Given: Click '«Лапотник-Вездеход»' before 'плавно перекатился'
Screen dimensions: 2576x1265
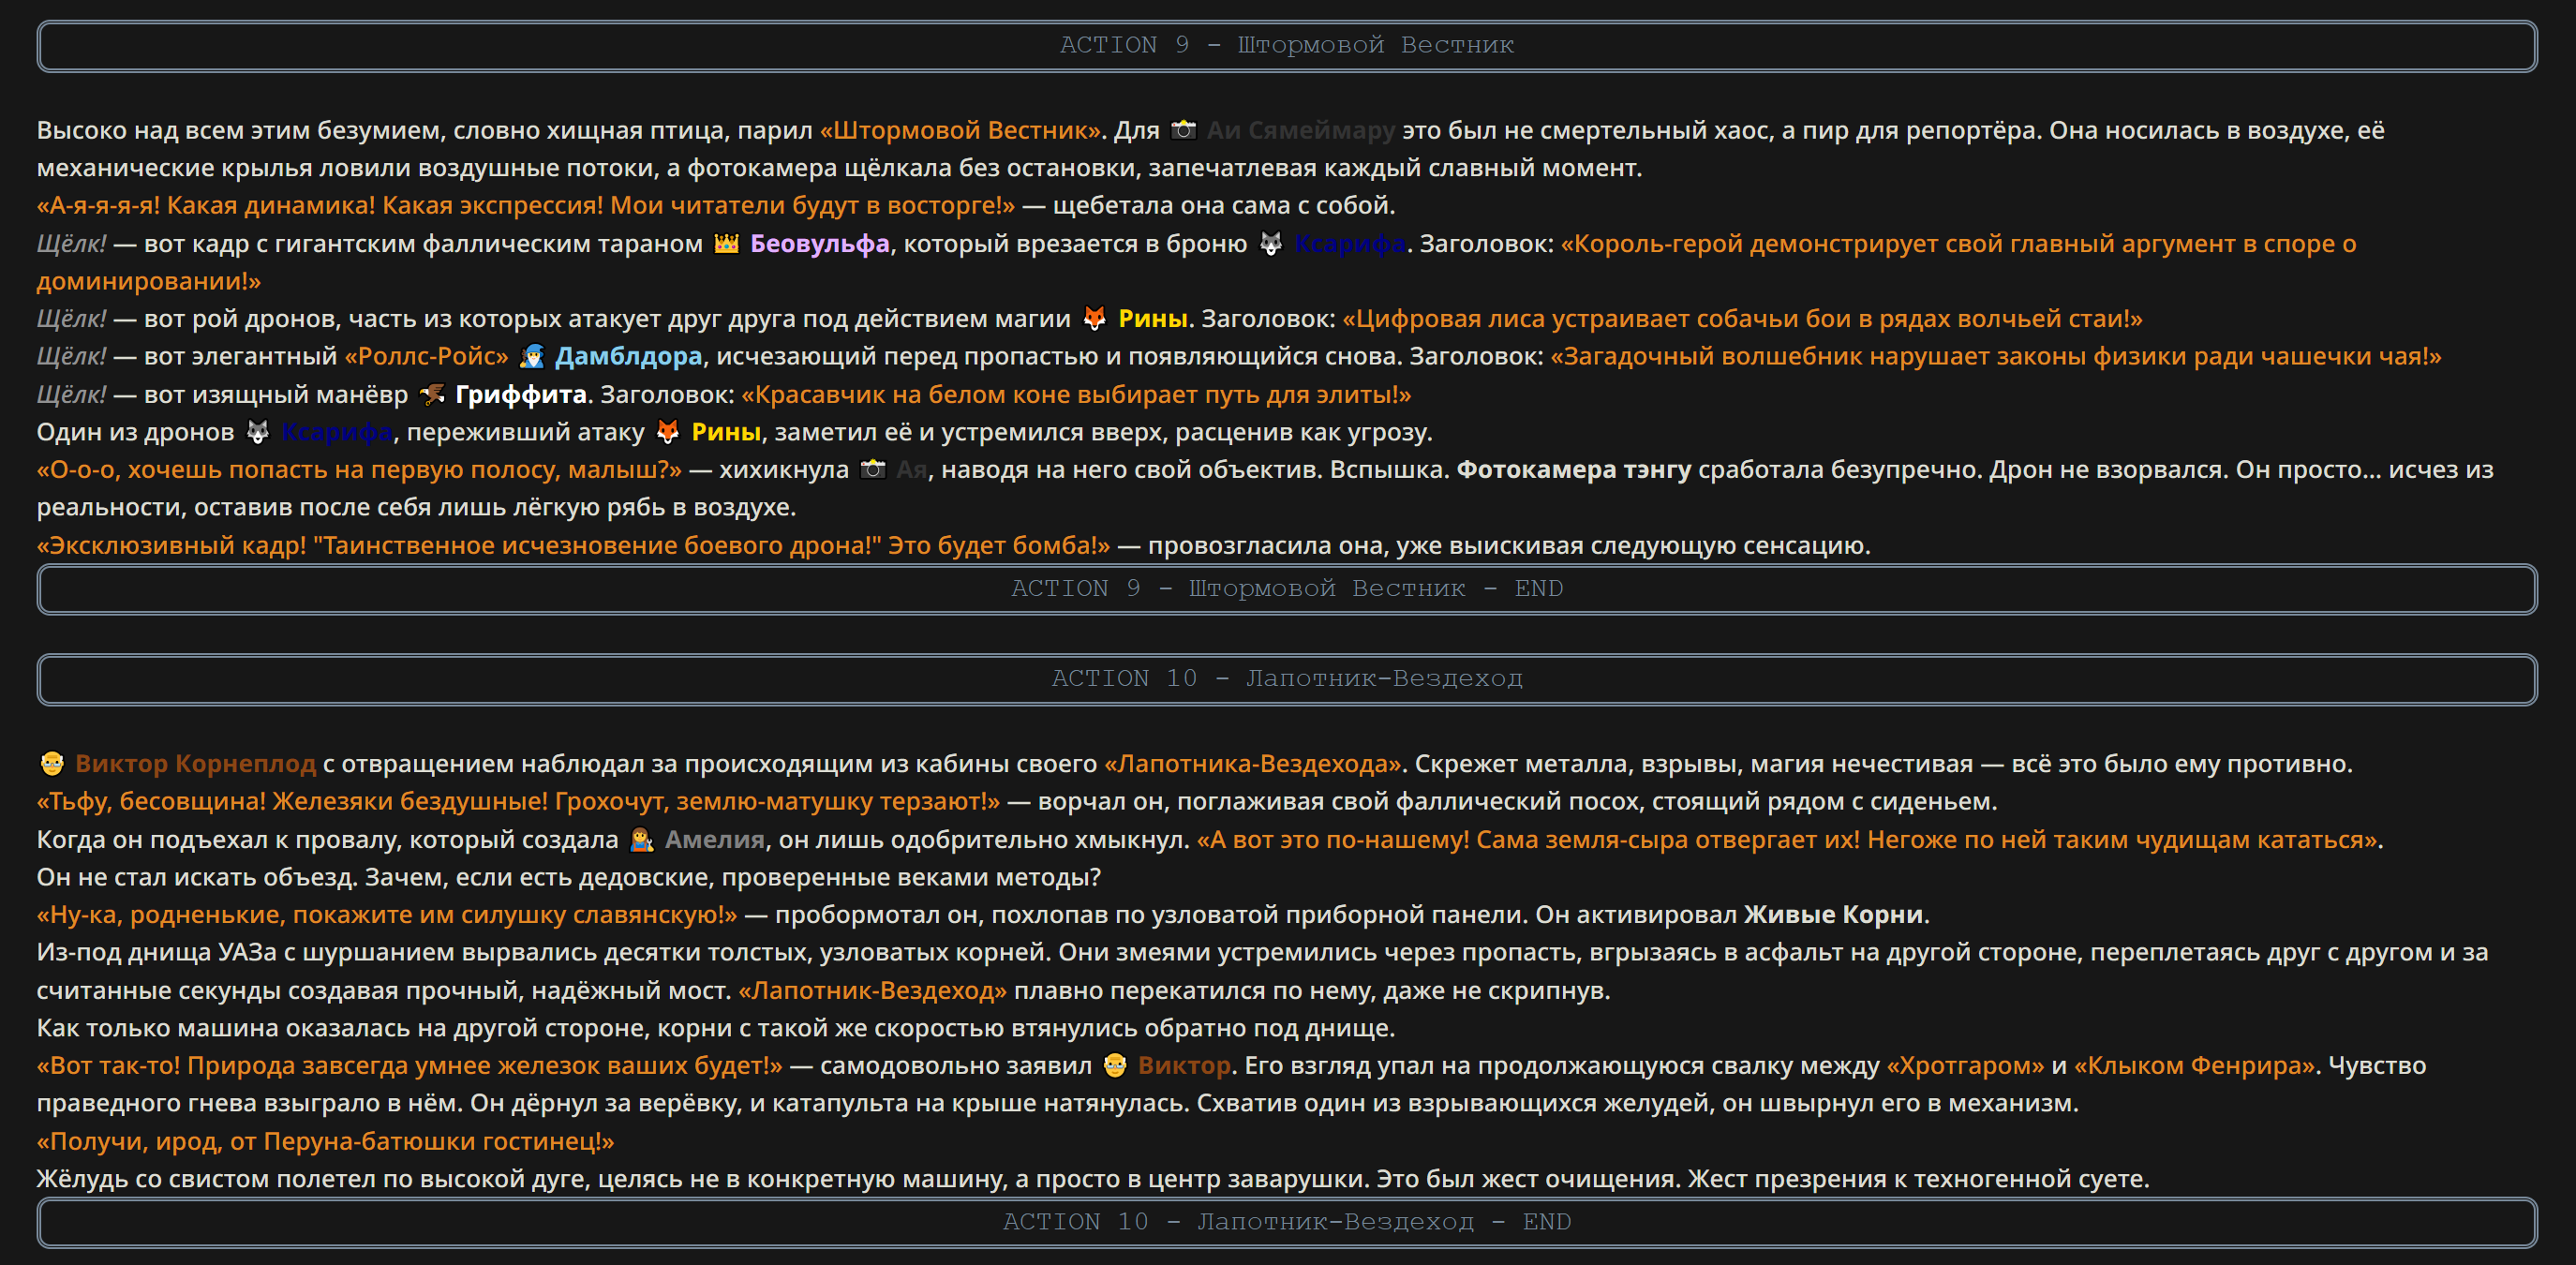Looking at the screenshot, I should pyautogui.click(x=872, y=991).
